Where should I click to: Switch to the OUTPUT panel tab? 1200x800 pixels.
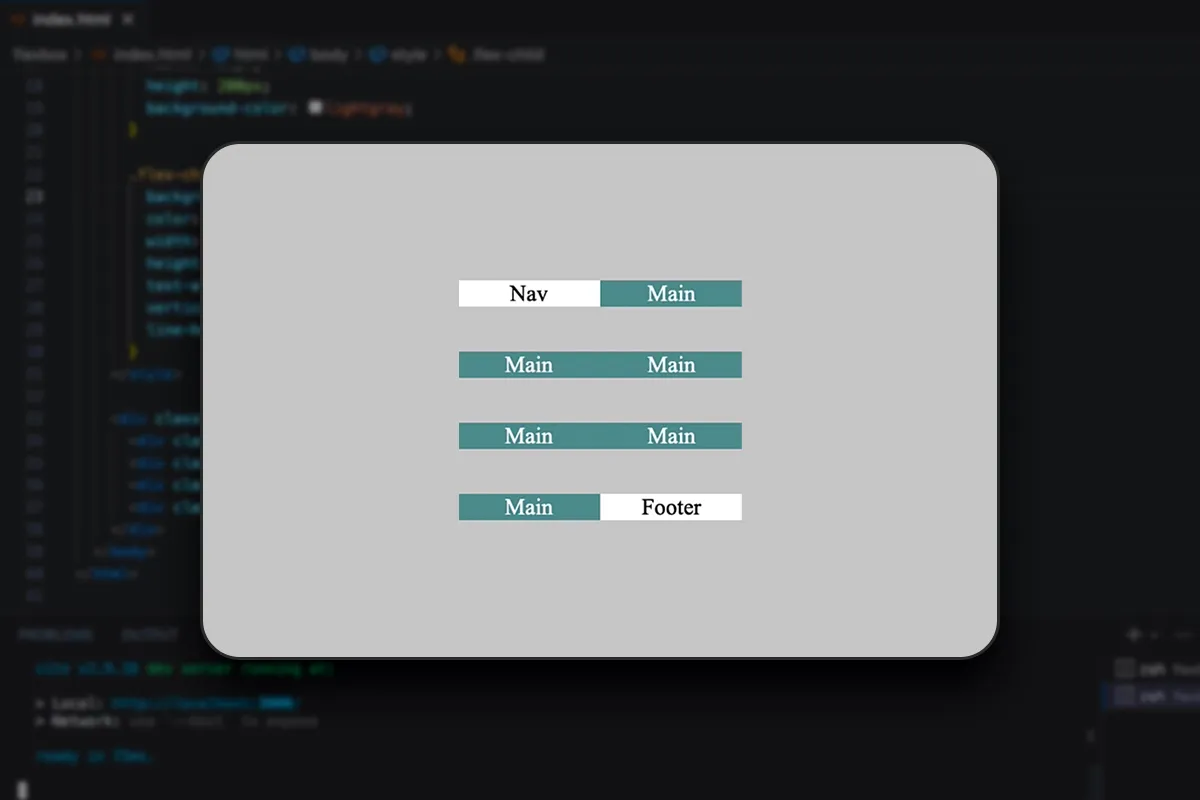pos(150,635)
